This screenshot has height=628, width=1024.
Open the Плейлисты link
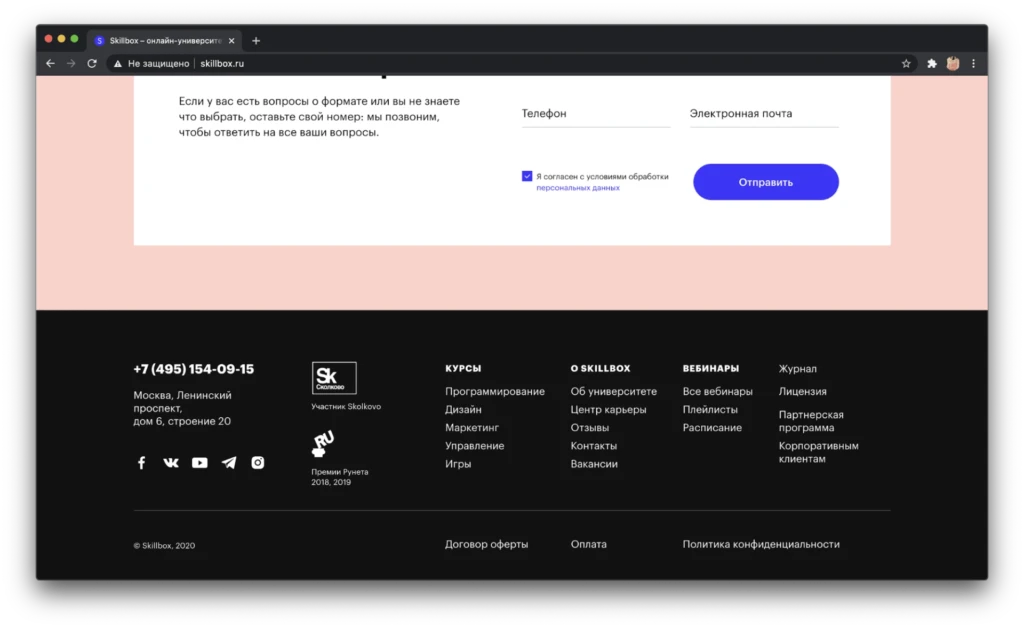coord(710,409)
